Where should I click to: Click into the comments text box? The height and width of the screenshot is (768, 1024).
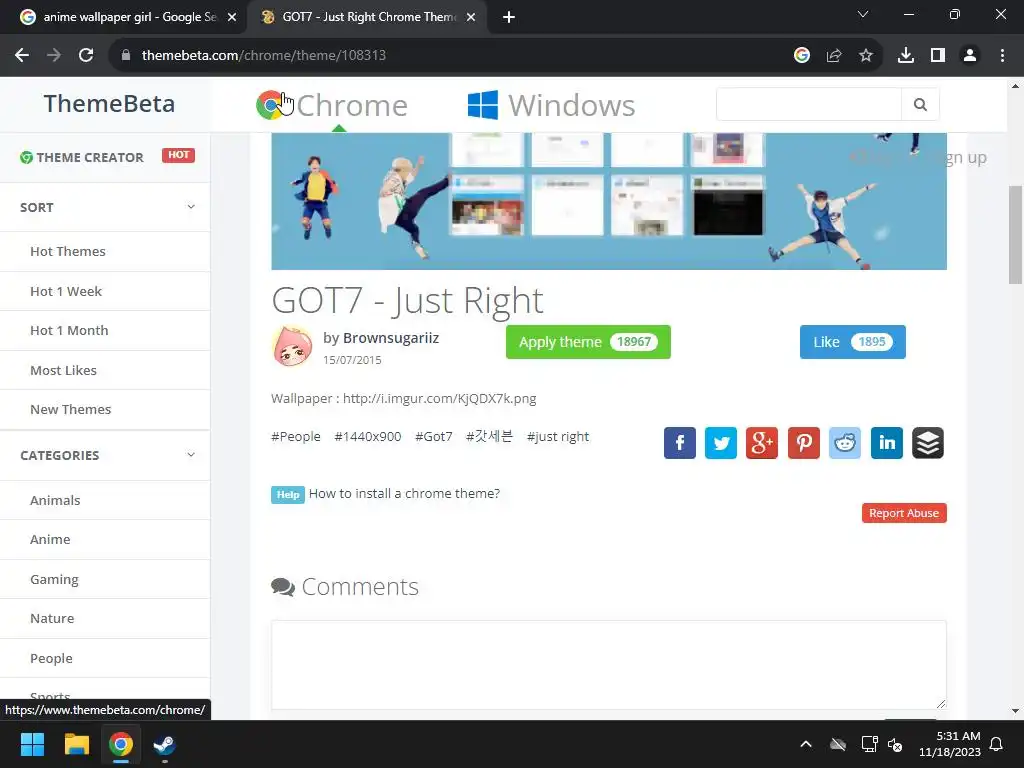point(609,665)
